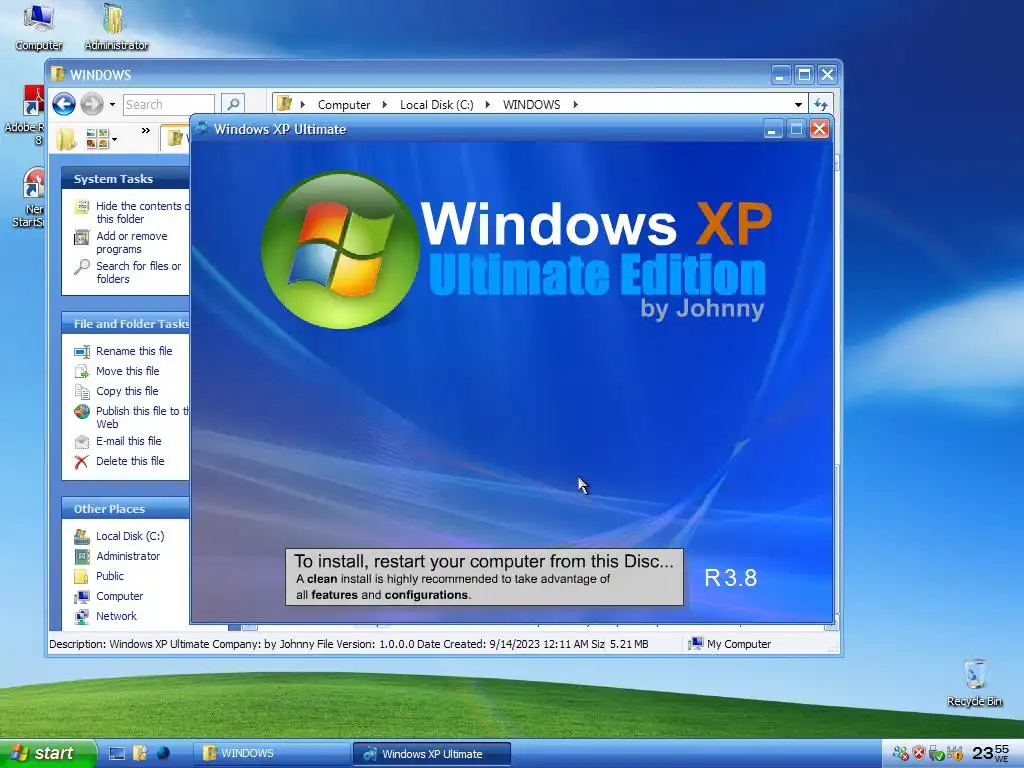Image resolution: width=1024 pixels, height=768 pixels.
Task: Click the Public folder icon in Other Places
Action: pos(82,576)
